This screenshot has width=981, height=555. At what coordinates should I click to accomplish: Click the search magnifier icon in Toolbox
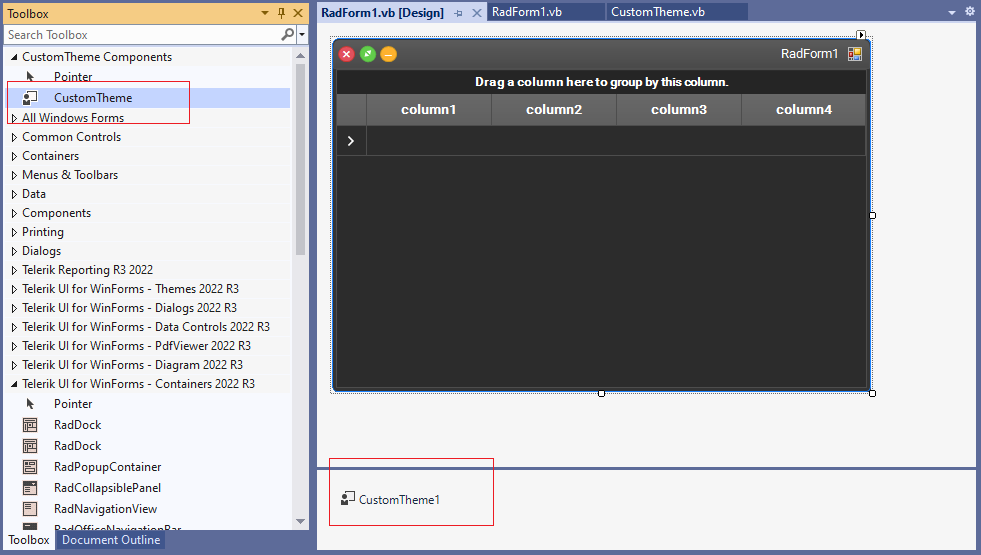coord(287,34)
